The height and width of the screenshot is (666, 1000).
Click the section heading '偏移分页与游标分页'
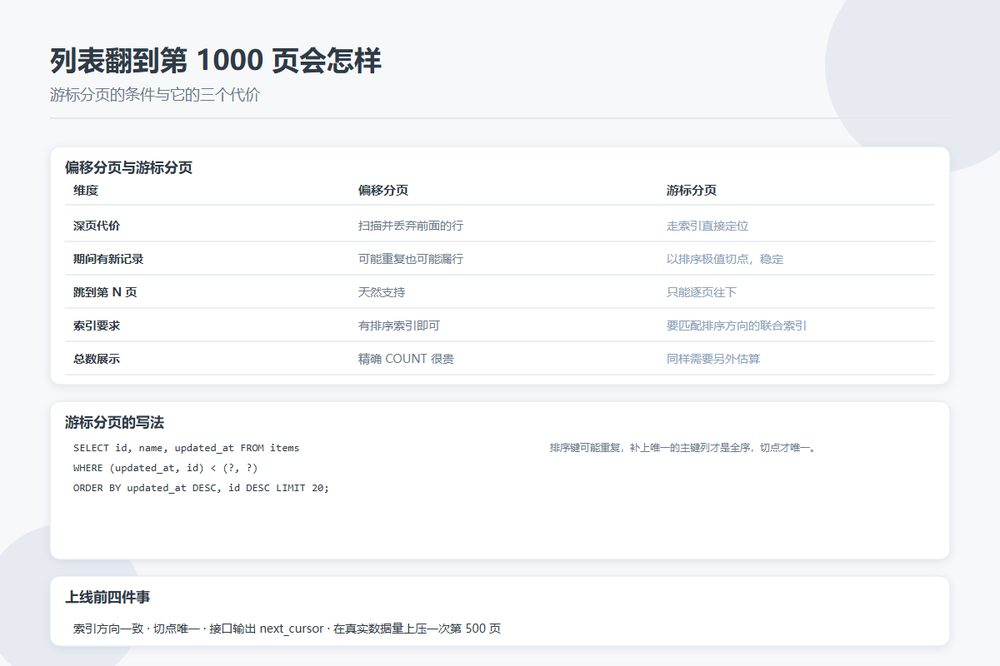point(128,168)
